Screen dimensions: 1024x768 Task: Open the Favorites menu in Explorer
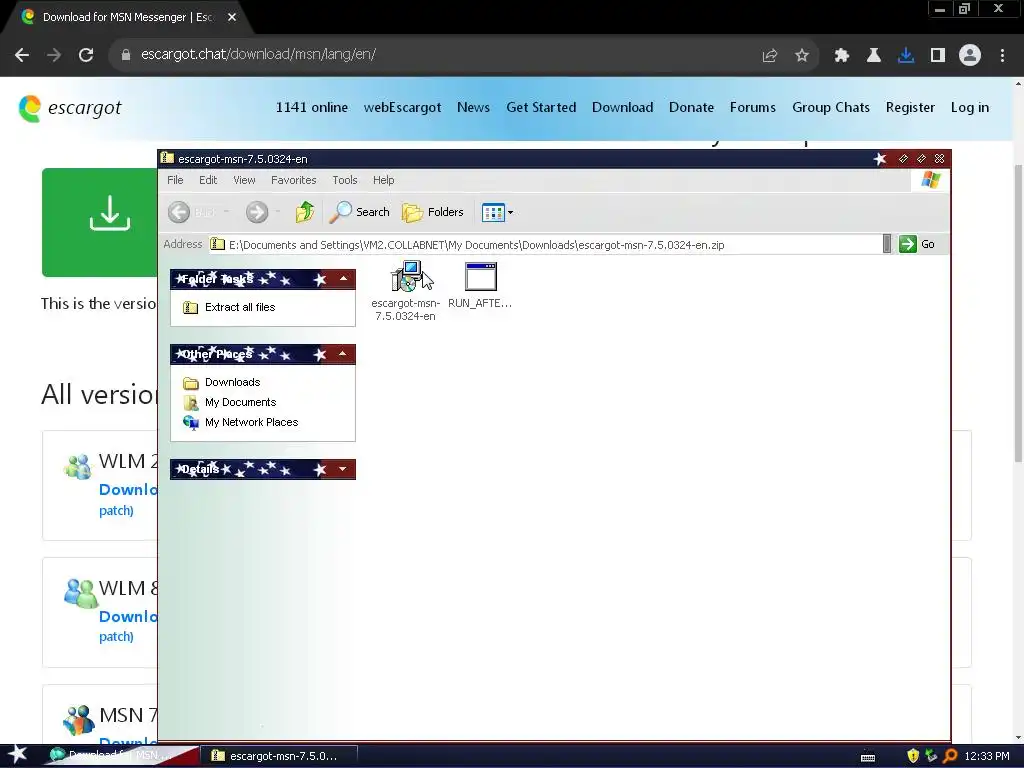tap(293, 180)
